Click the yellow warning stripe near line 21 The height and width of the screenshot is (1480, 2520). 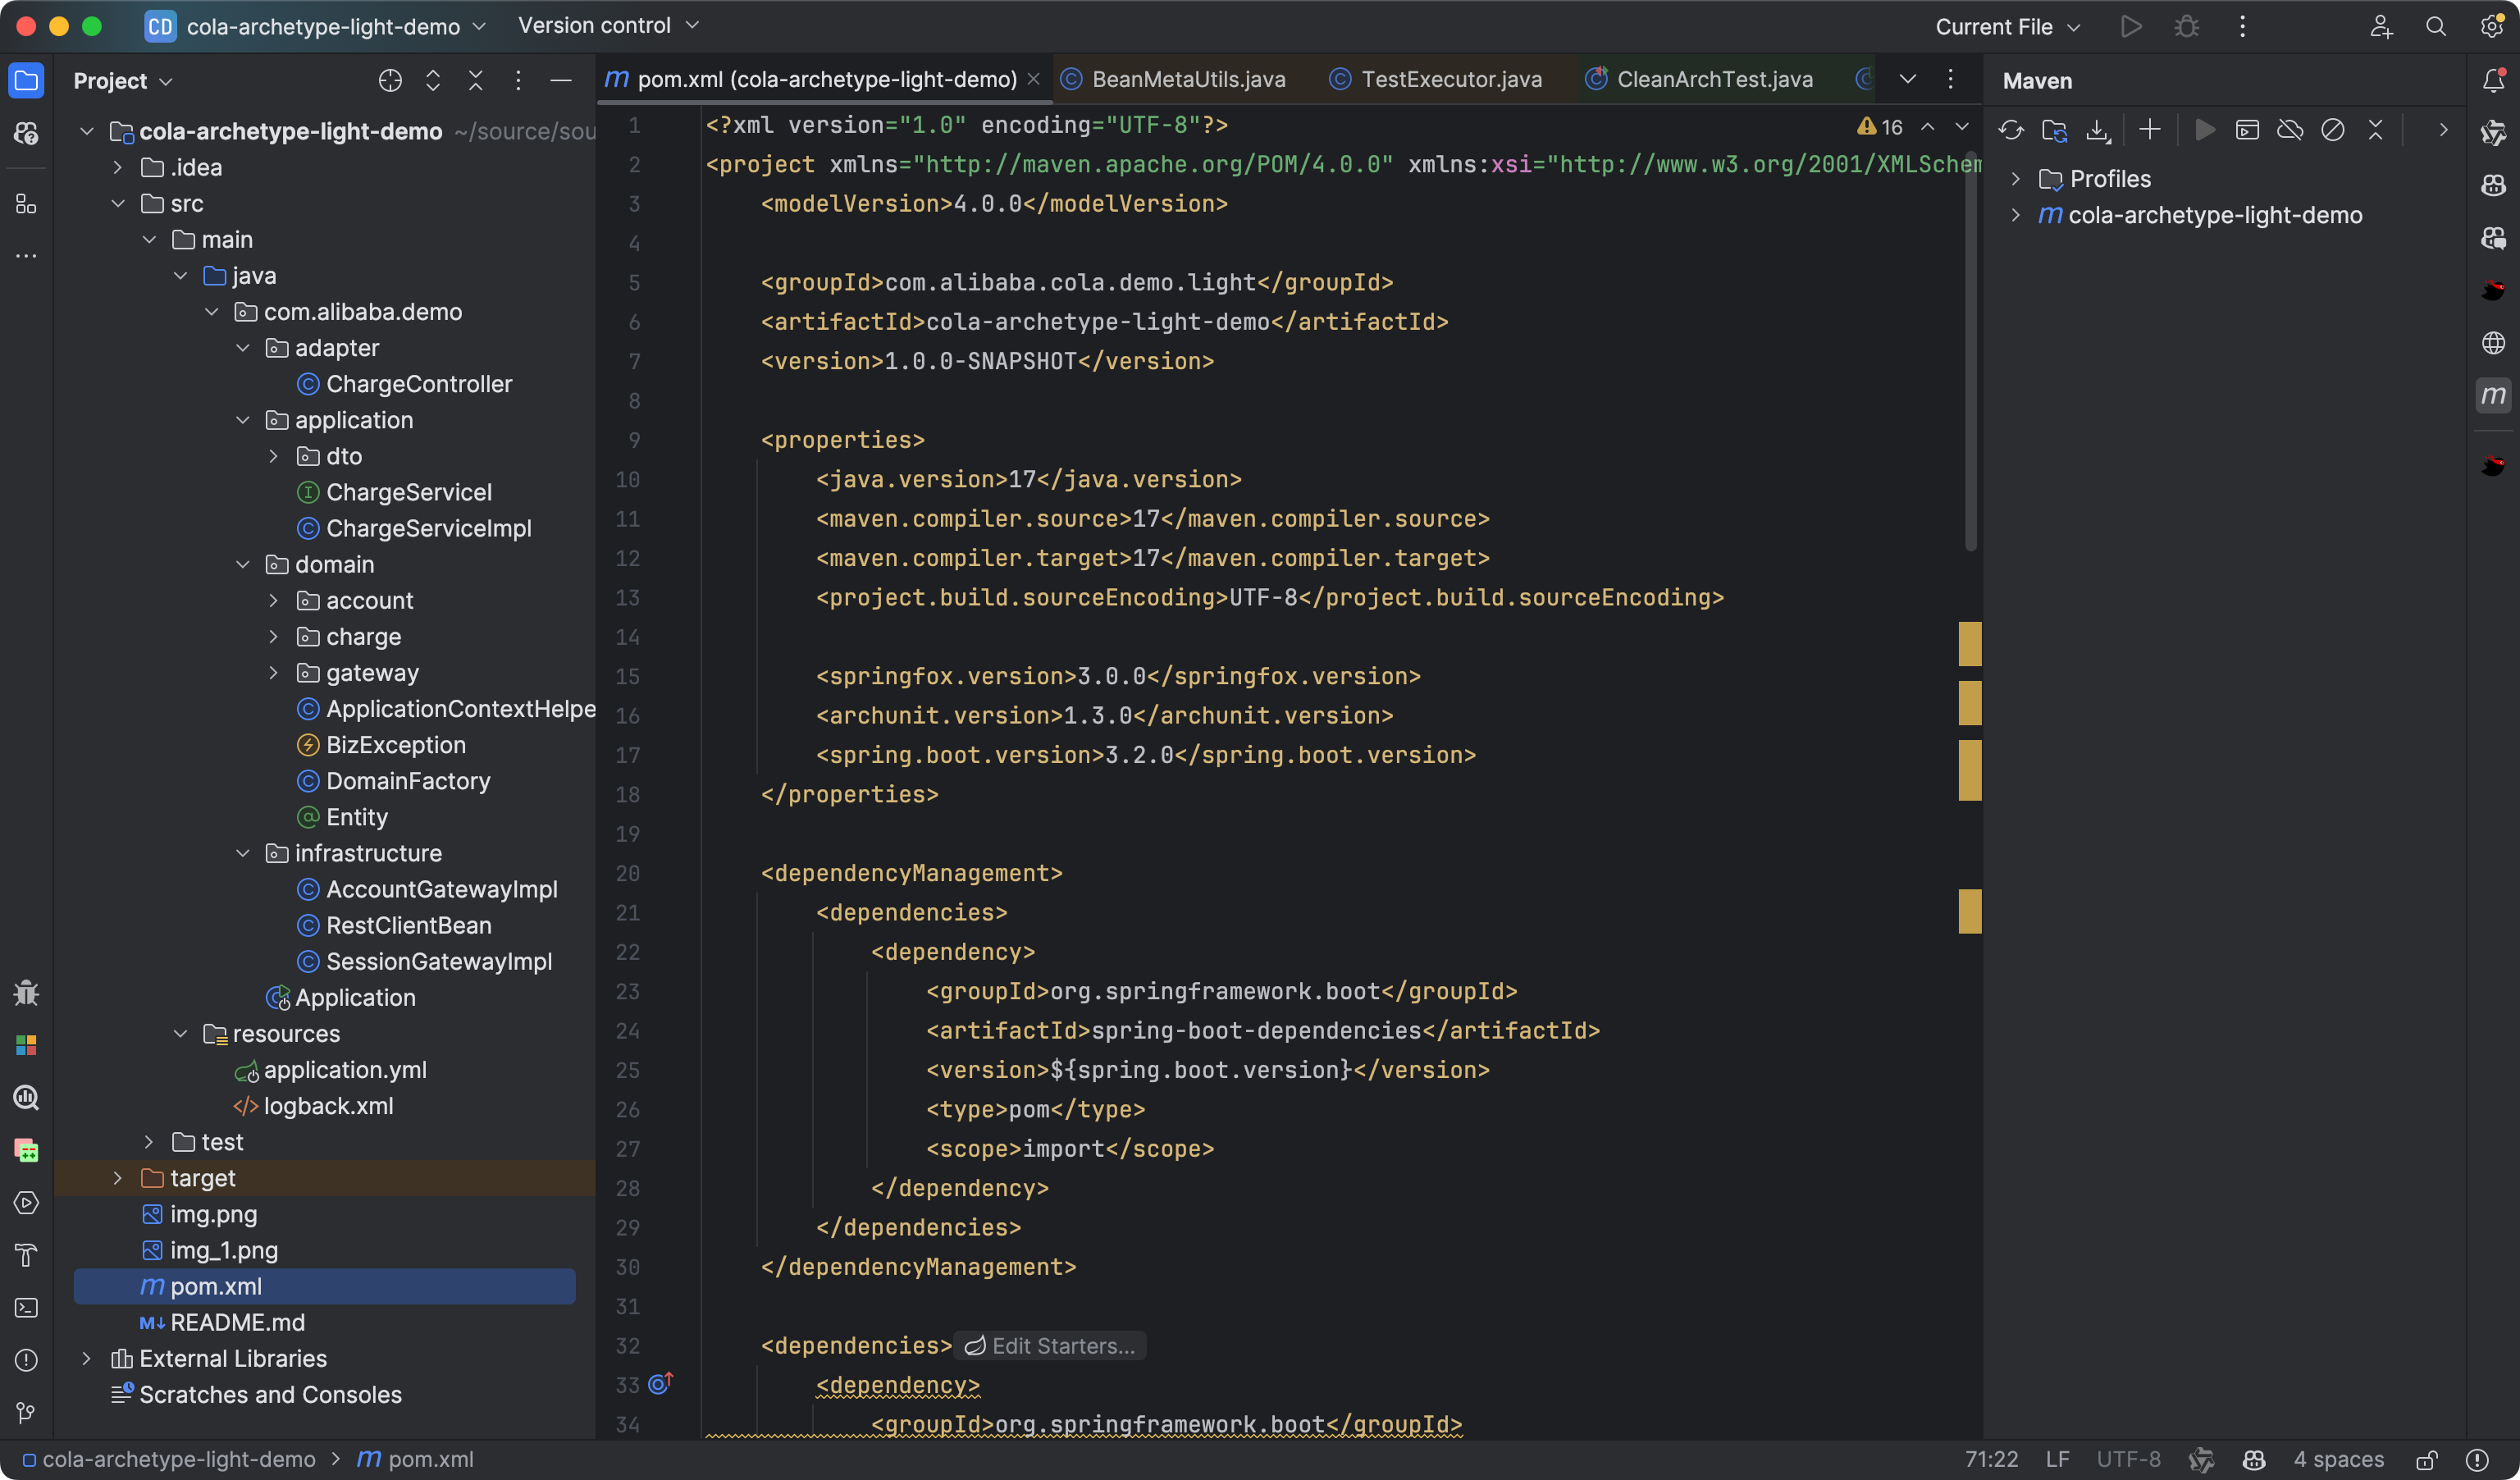click(1969, 911)
